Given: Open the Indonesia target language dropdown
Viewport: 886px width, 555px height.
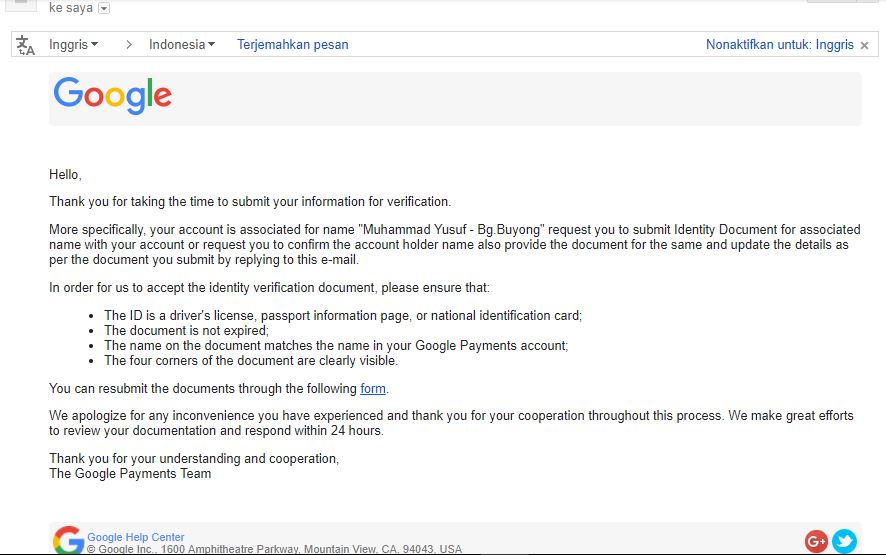Looking at the screenshot, I should [x=182, y=44].
